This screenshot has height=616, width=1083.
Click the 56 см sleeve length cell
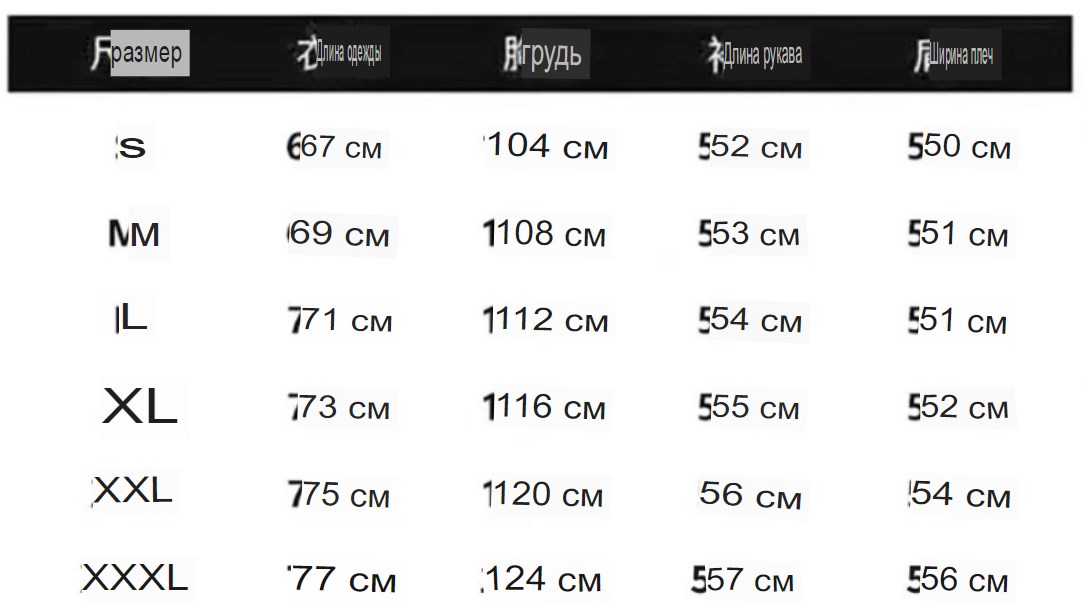pos(751,494)
